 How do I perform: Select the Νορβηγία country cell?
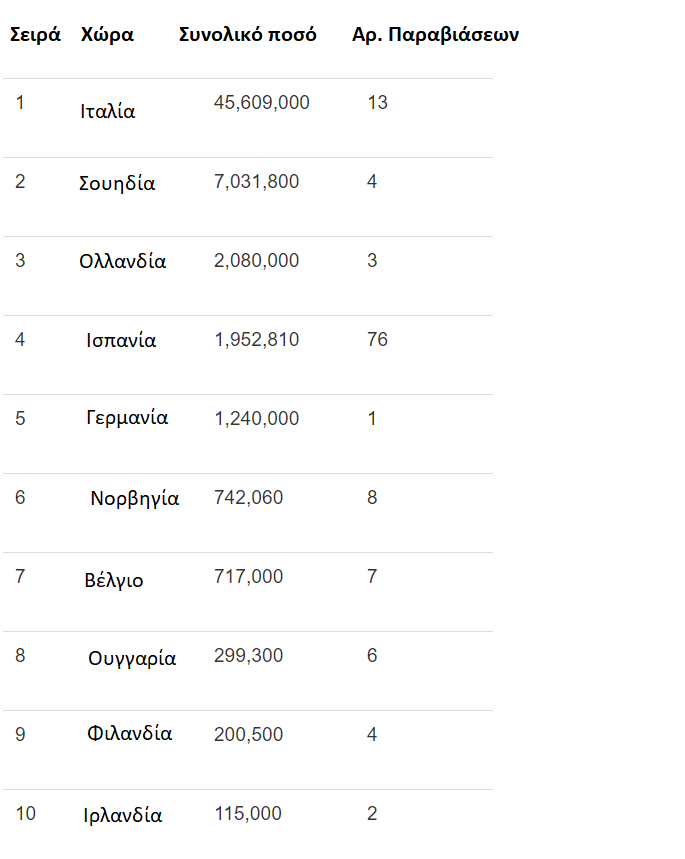tap(135, 499)
